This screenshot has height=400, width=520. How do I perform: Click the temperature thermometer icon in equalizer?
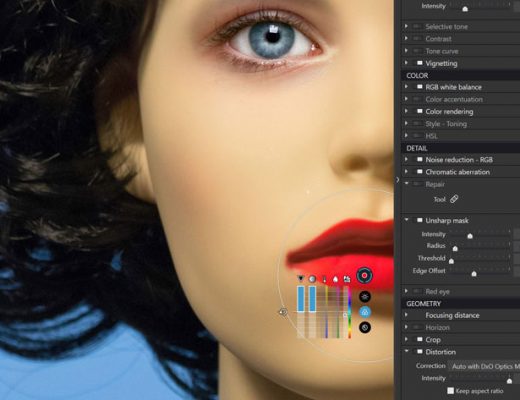[324, 279]
